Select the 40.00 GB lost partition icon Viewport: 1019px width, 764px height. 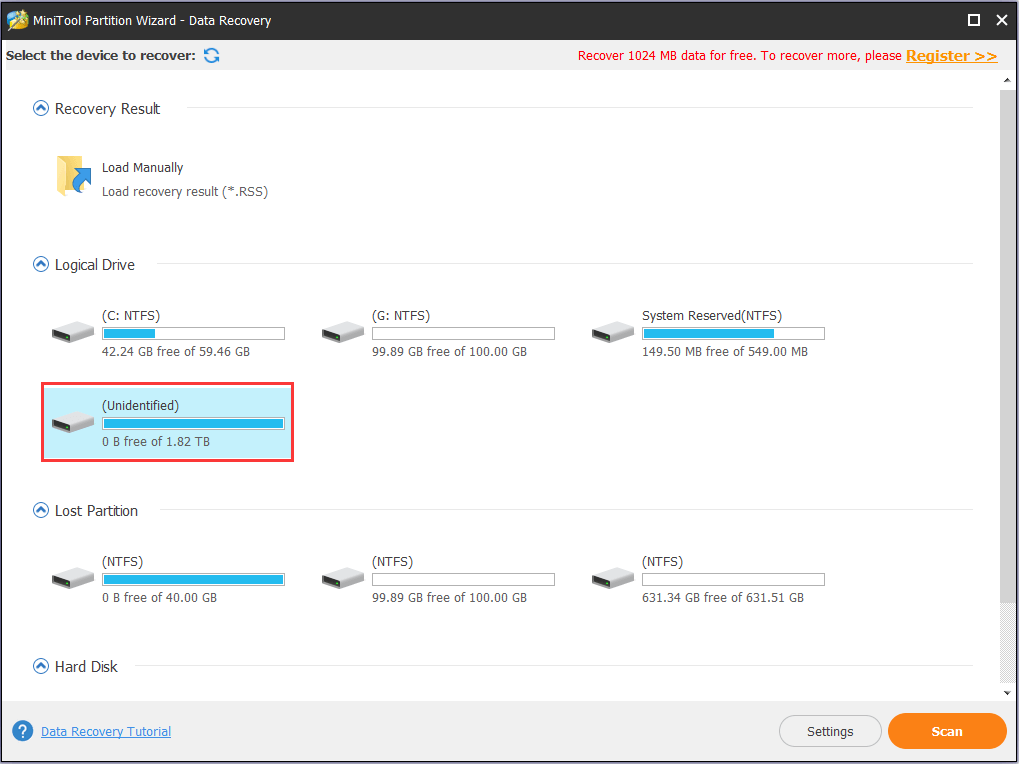point(73,578)
